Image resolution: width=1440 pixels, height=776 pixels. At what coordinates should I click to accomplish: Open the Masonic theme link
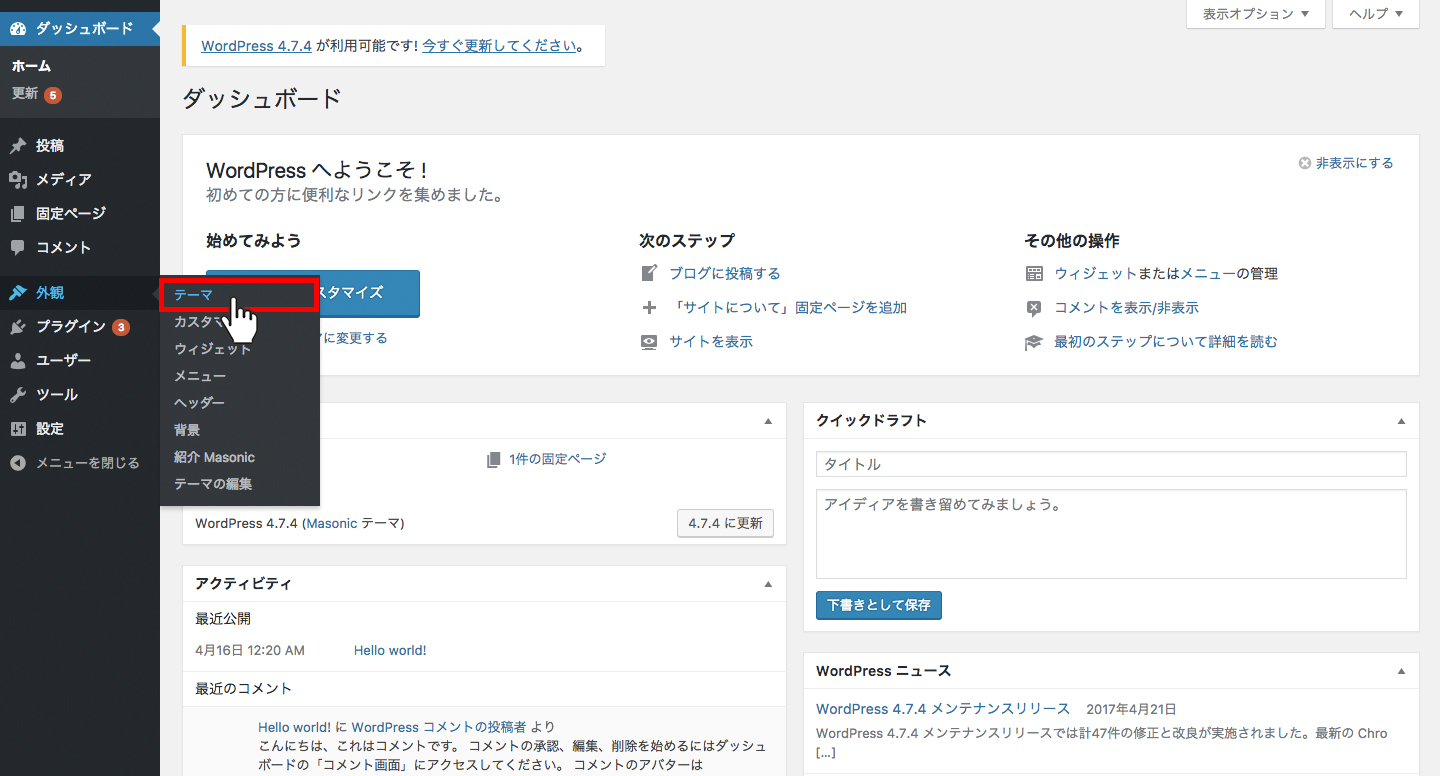pyautogui.click(x=332, y=523)
